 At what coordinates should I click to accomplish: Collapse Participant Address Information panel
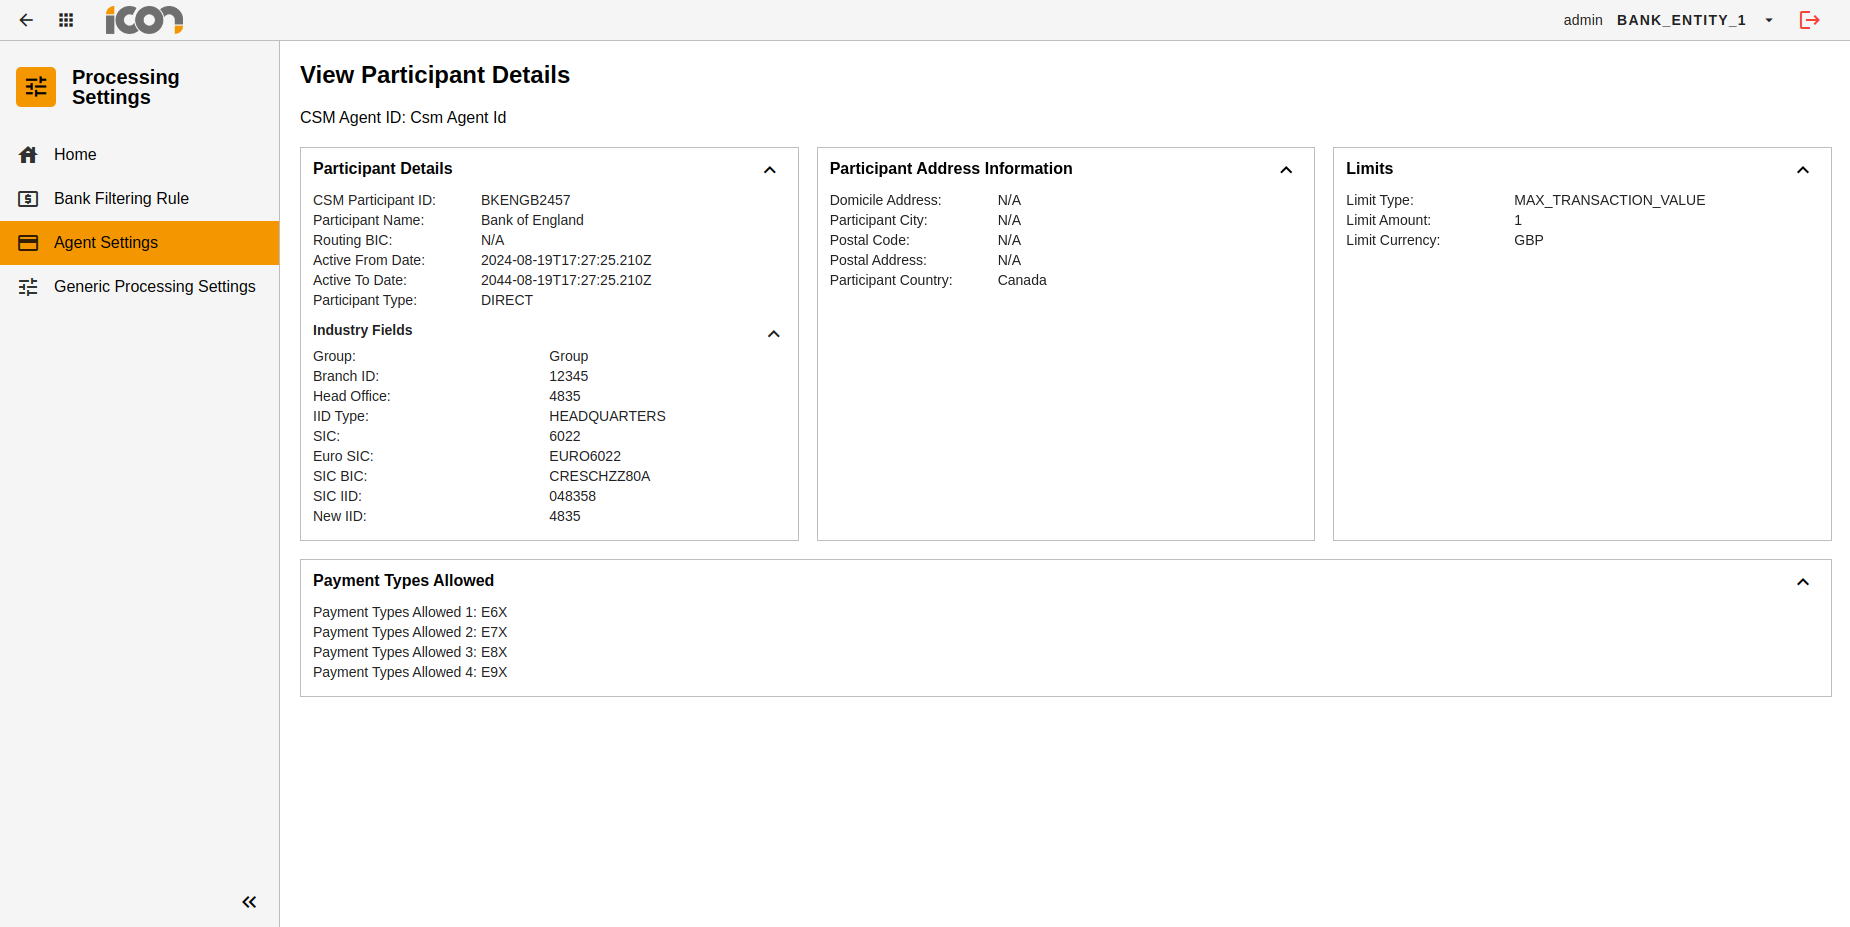[1286, 170]
